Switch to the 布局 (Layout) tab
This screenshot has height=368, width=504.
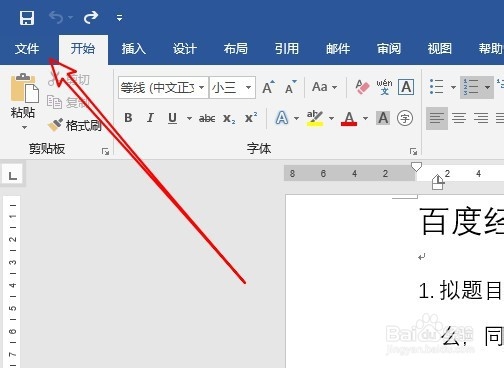tap(236, 49)
